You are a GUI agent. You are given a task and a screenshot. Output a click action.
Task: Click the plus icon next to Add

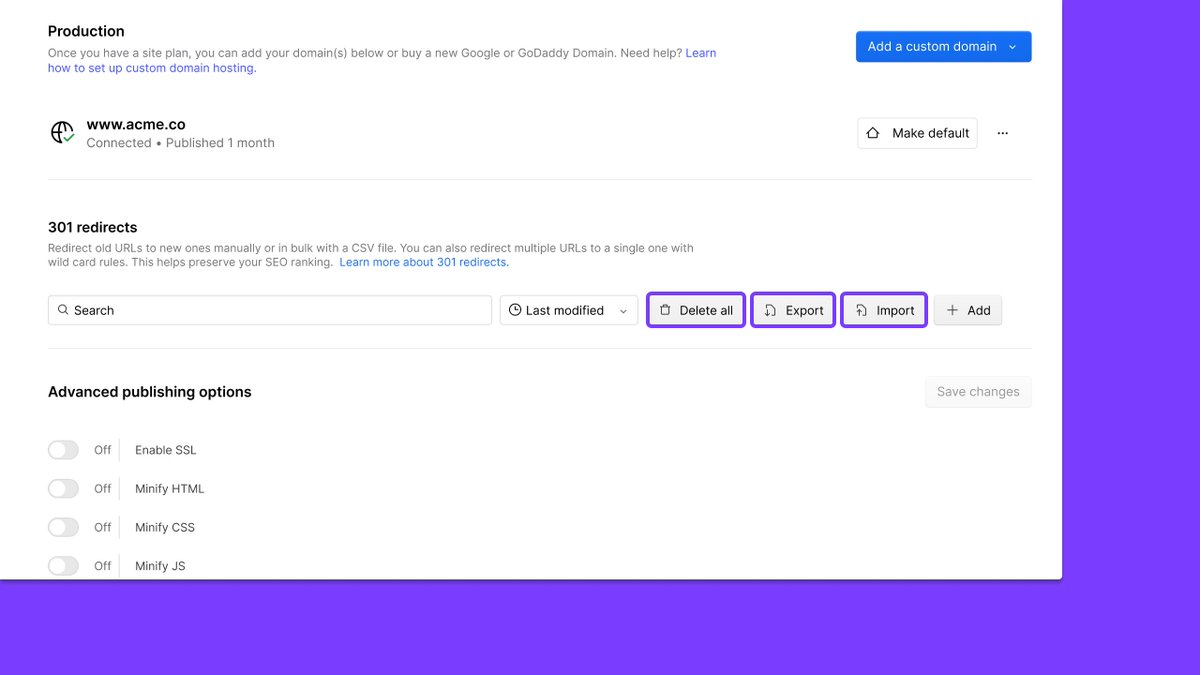coord(952,310)
